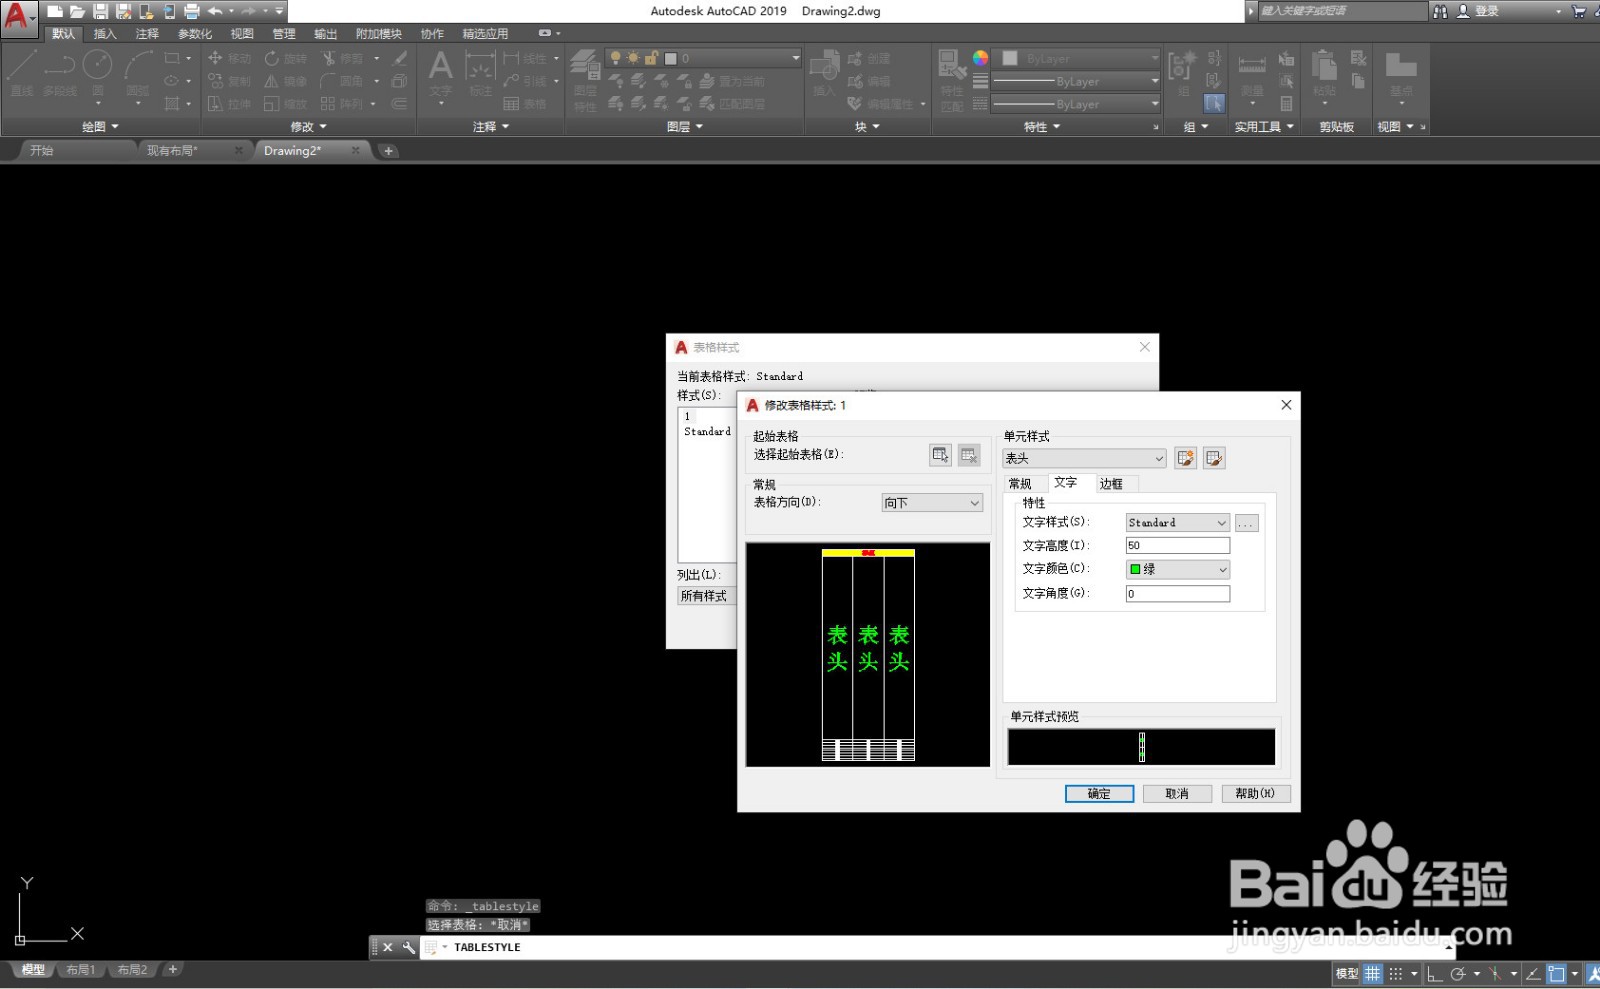Close the 修改表格样式 dialog
The width and height of the screenshot is (1600, 989).
click(1286, 405)
